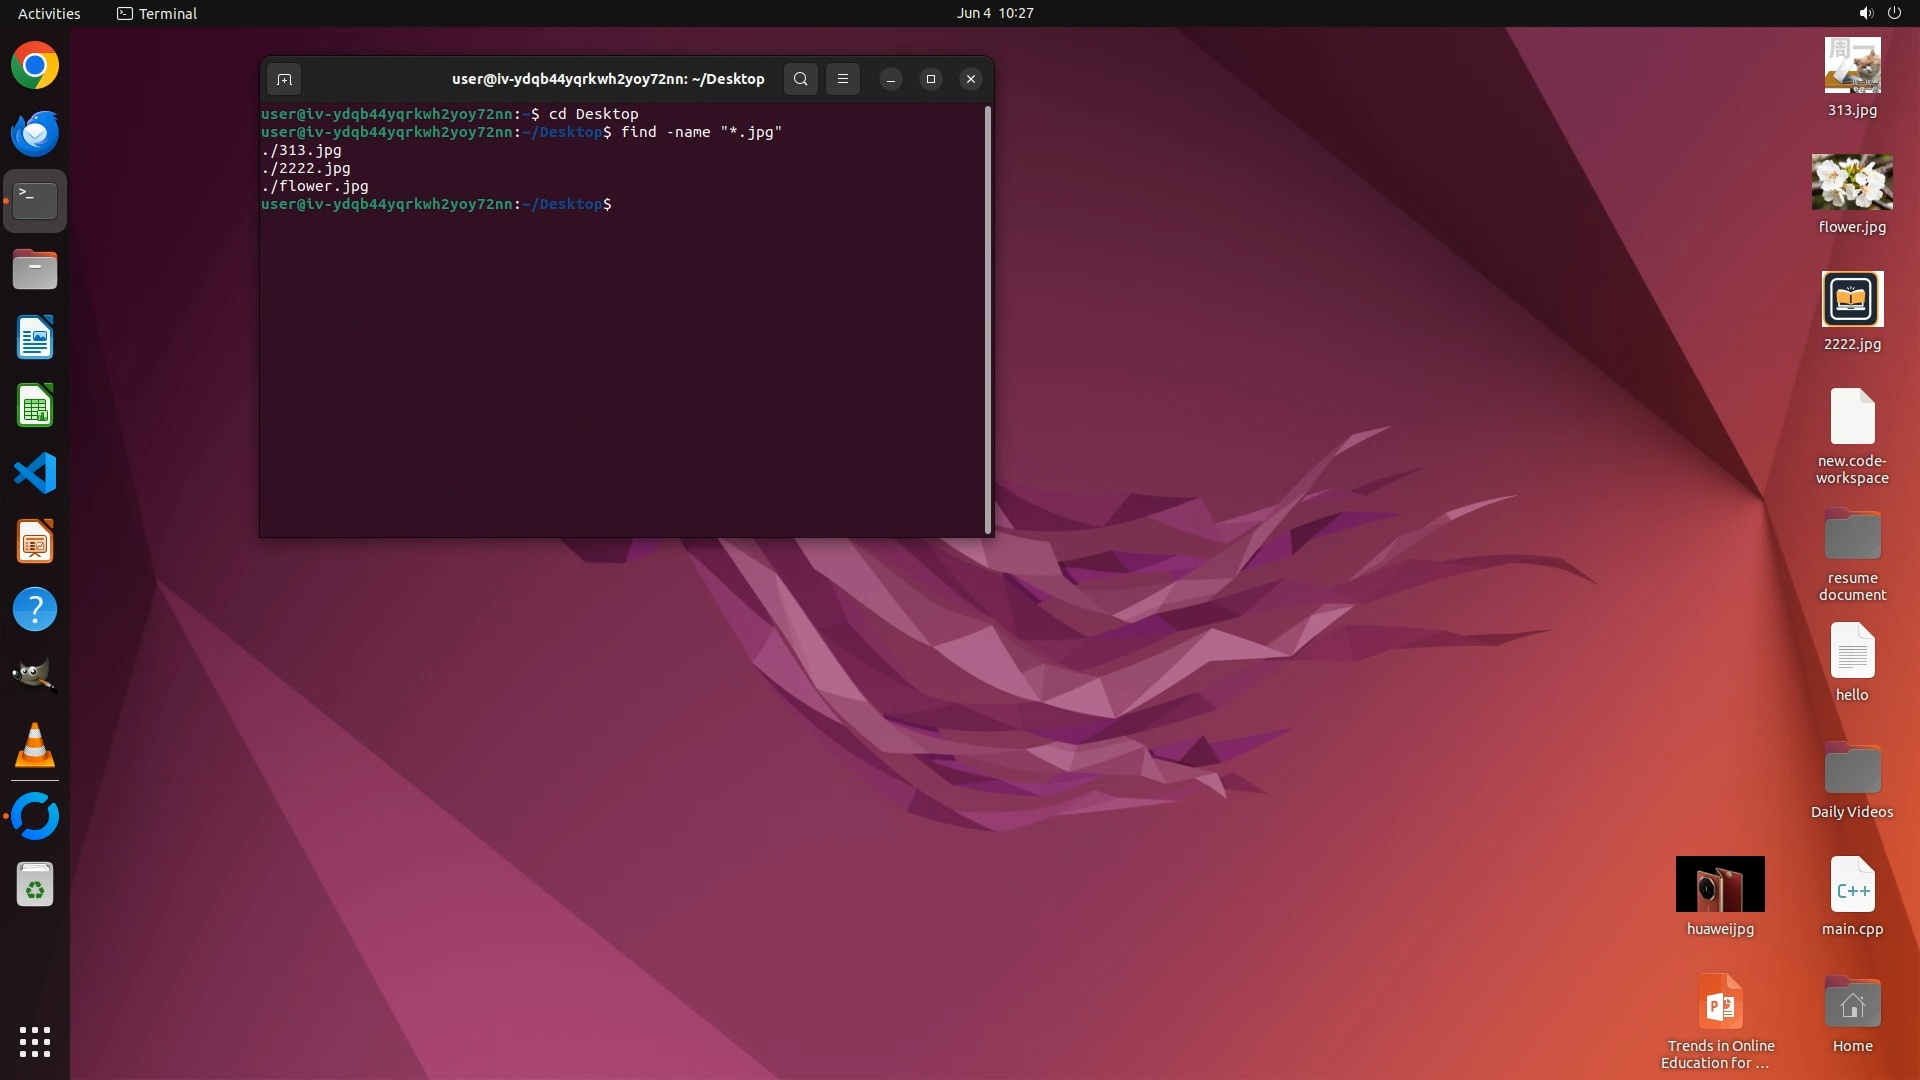
Task: Click the terminal search icon
Action: click(x=800, y=79)
